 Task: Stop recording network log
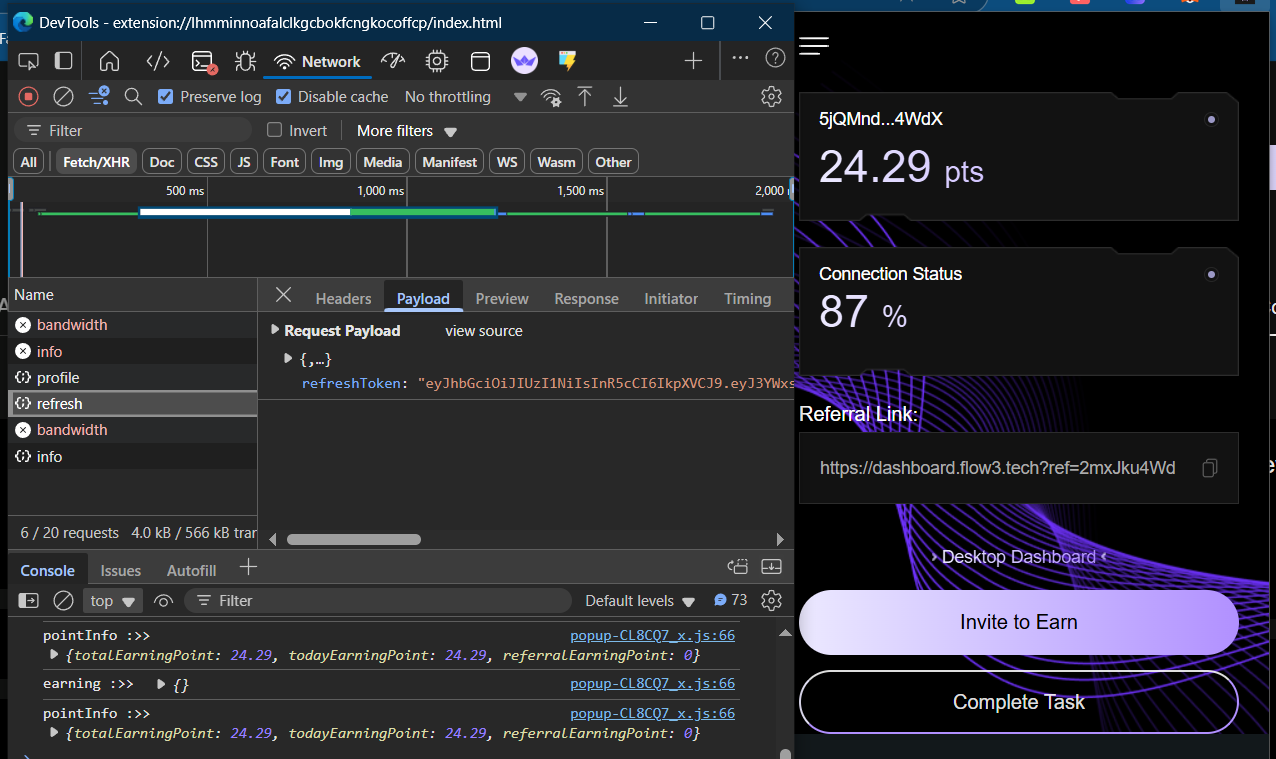pos(29,97)
